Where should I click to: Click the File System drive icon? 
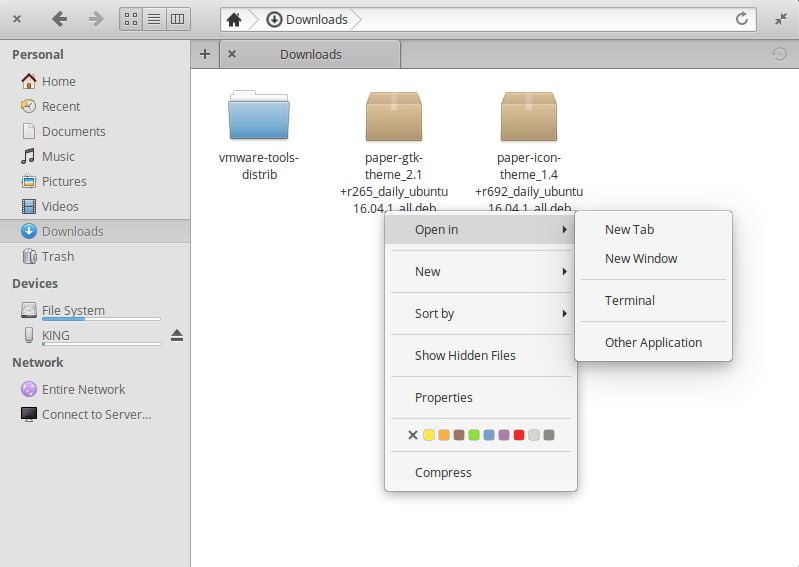29,310
